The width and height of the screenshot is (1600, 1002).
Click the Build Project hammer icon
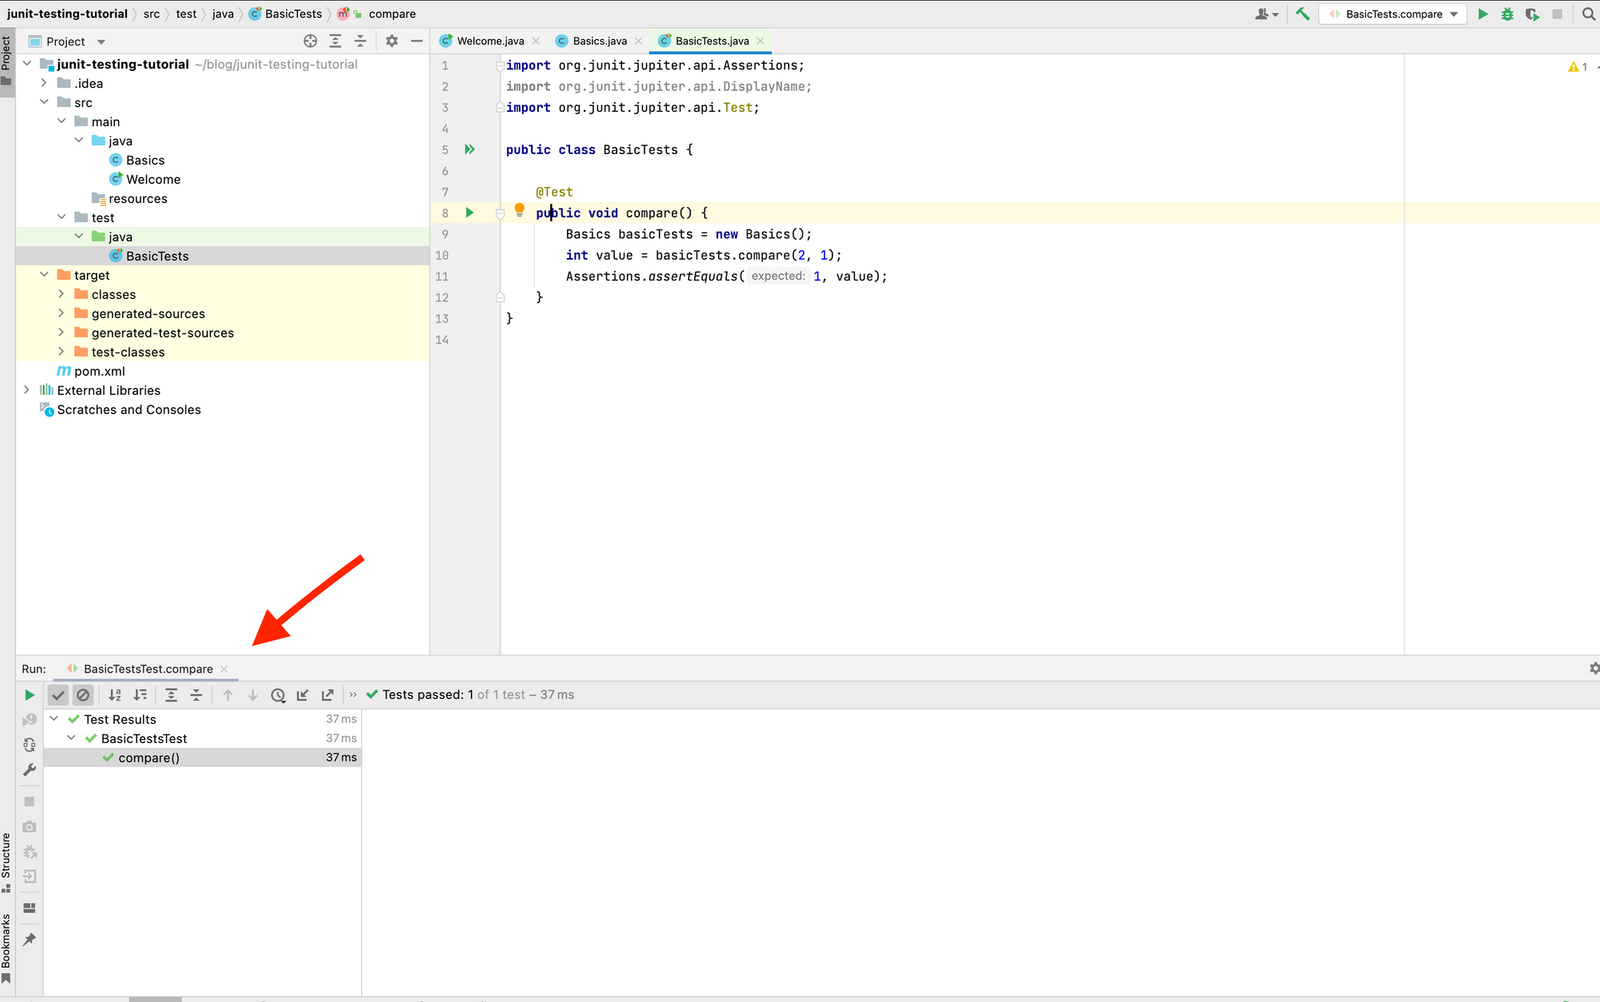pyautogui.click(x=1302, y=14)
